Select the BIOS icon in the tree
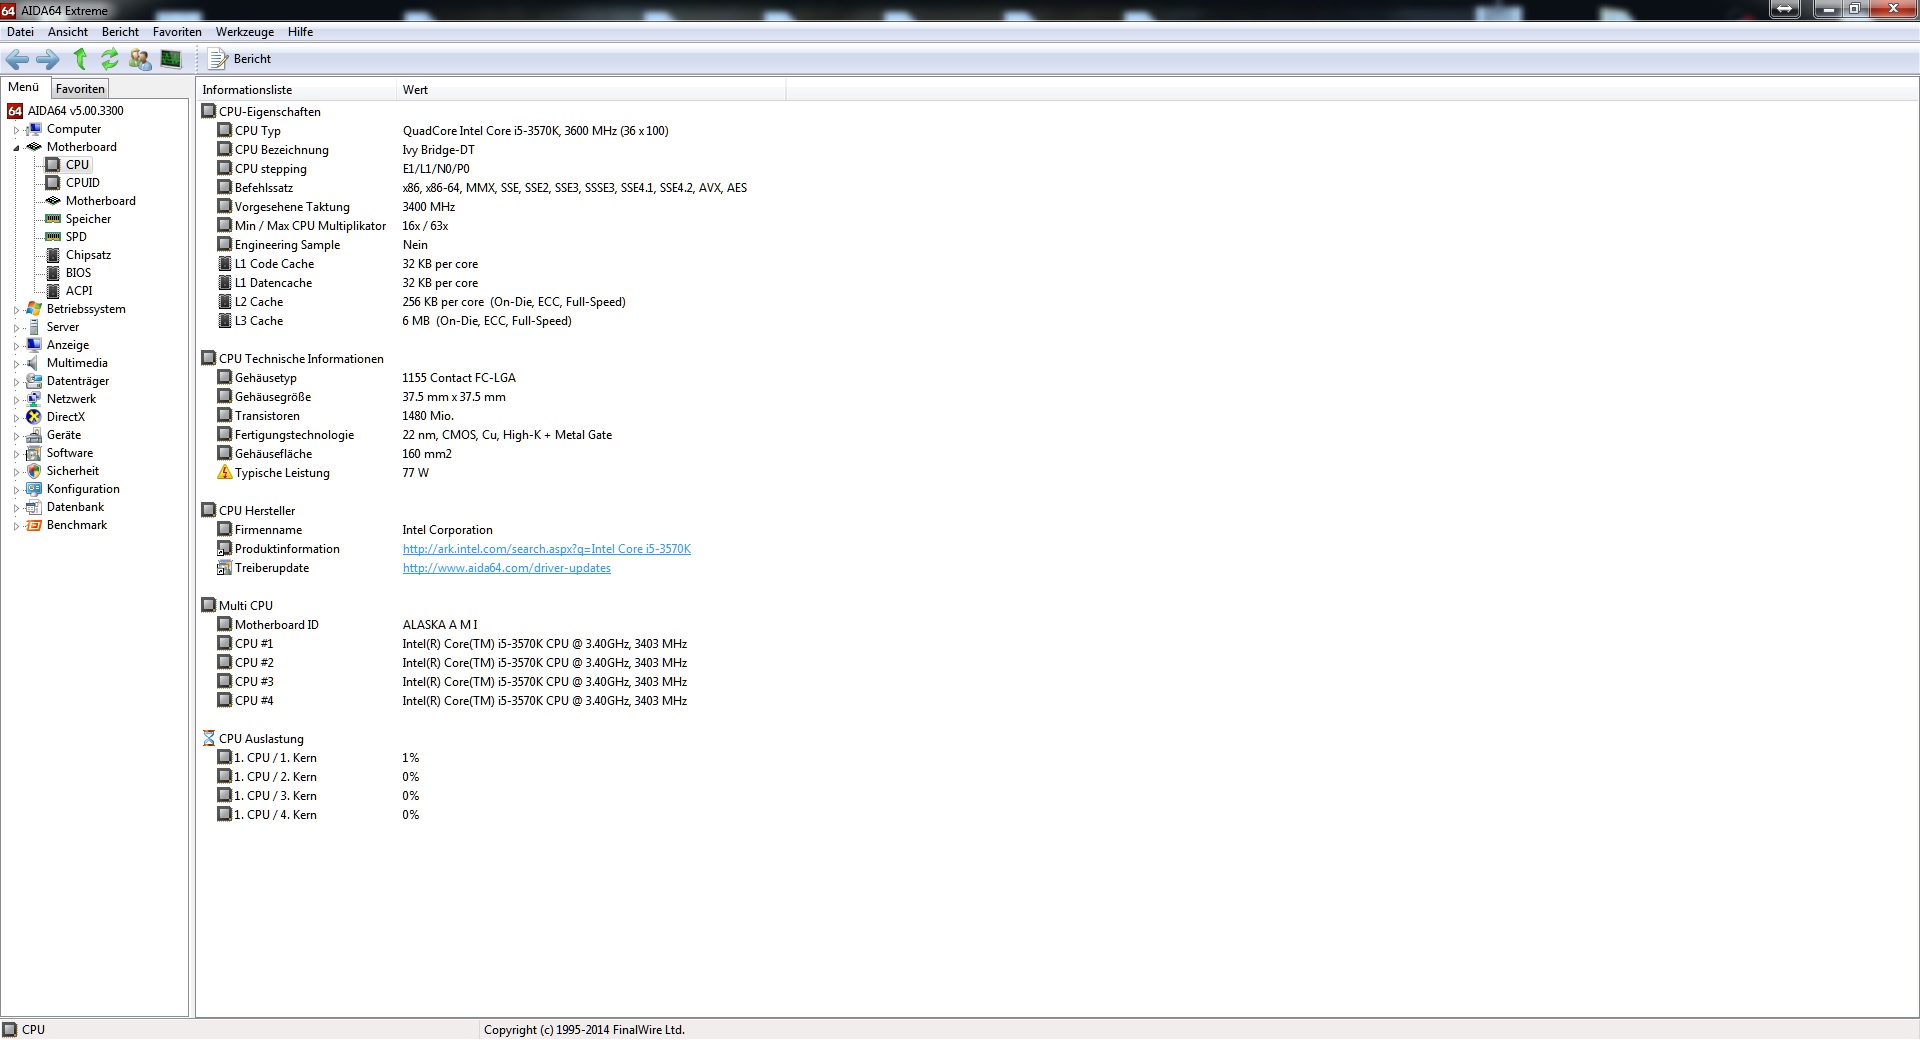 click(53, 273)
